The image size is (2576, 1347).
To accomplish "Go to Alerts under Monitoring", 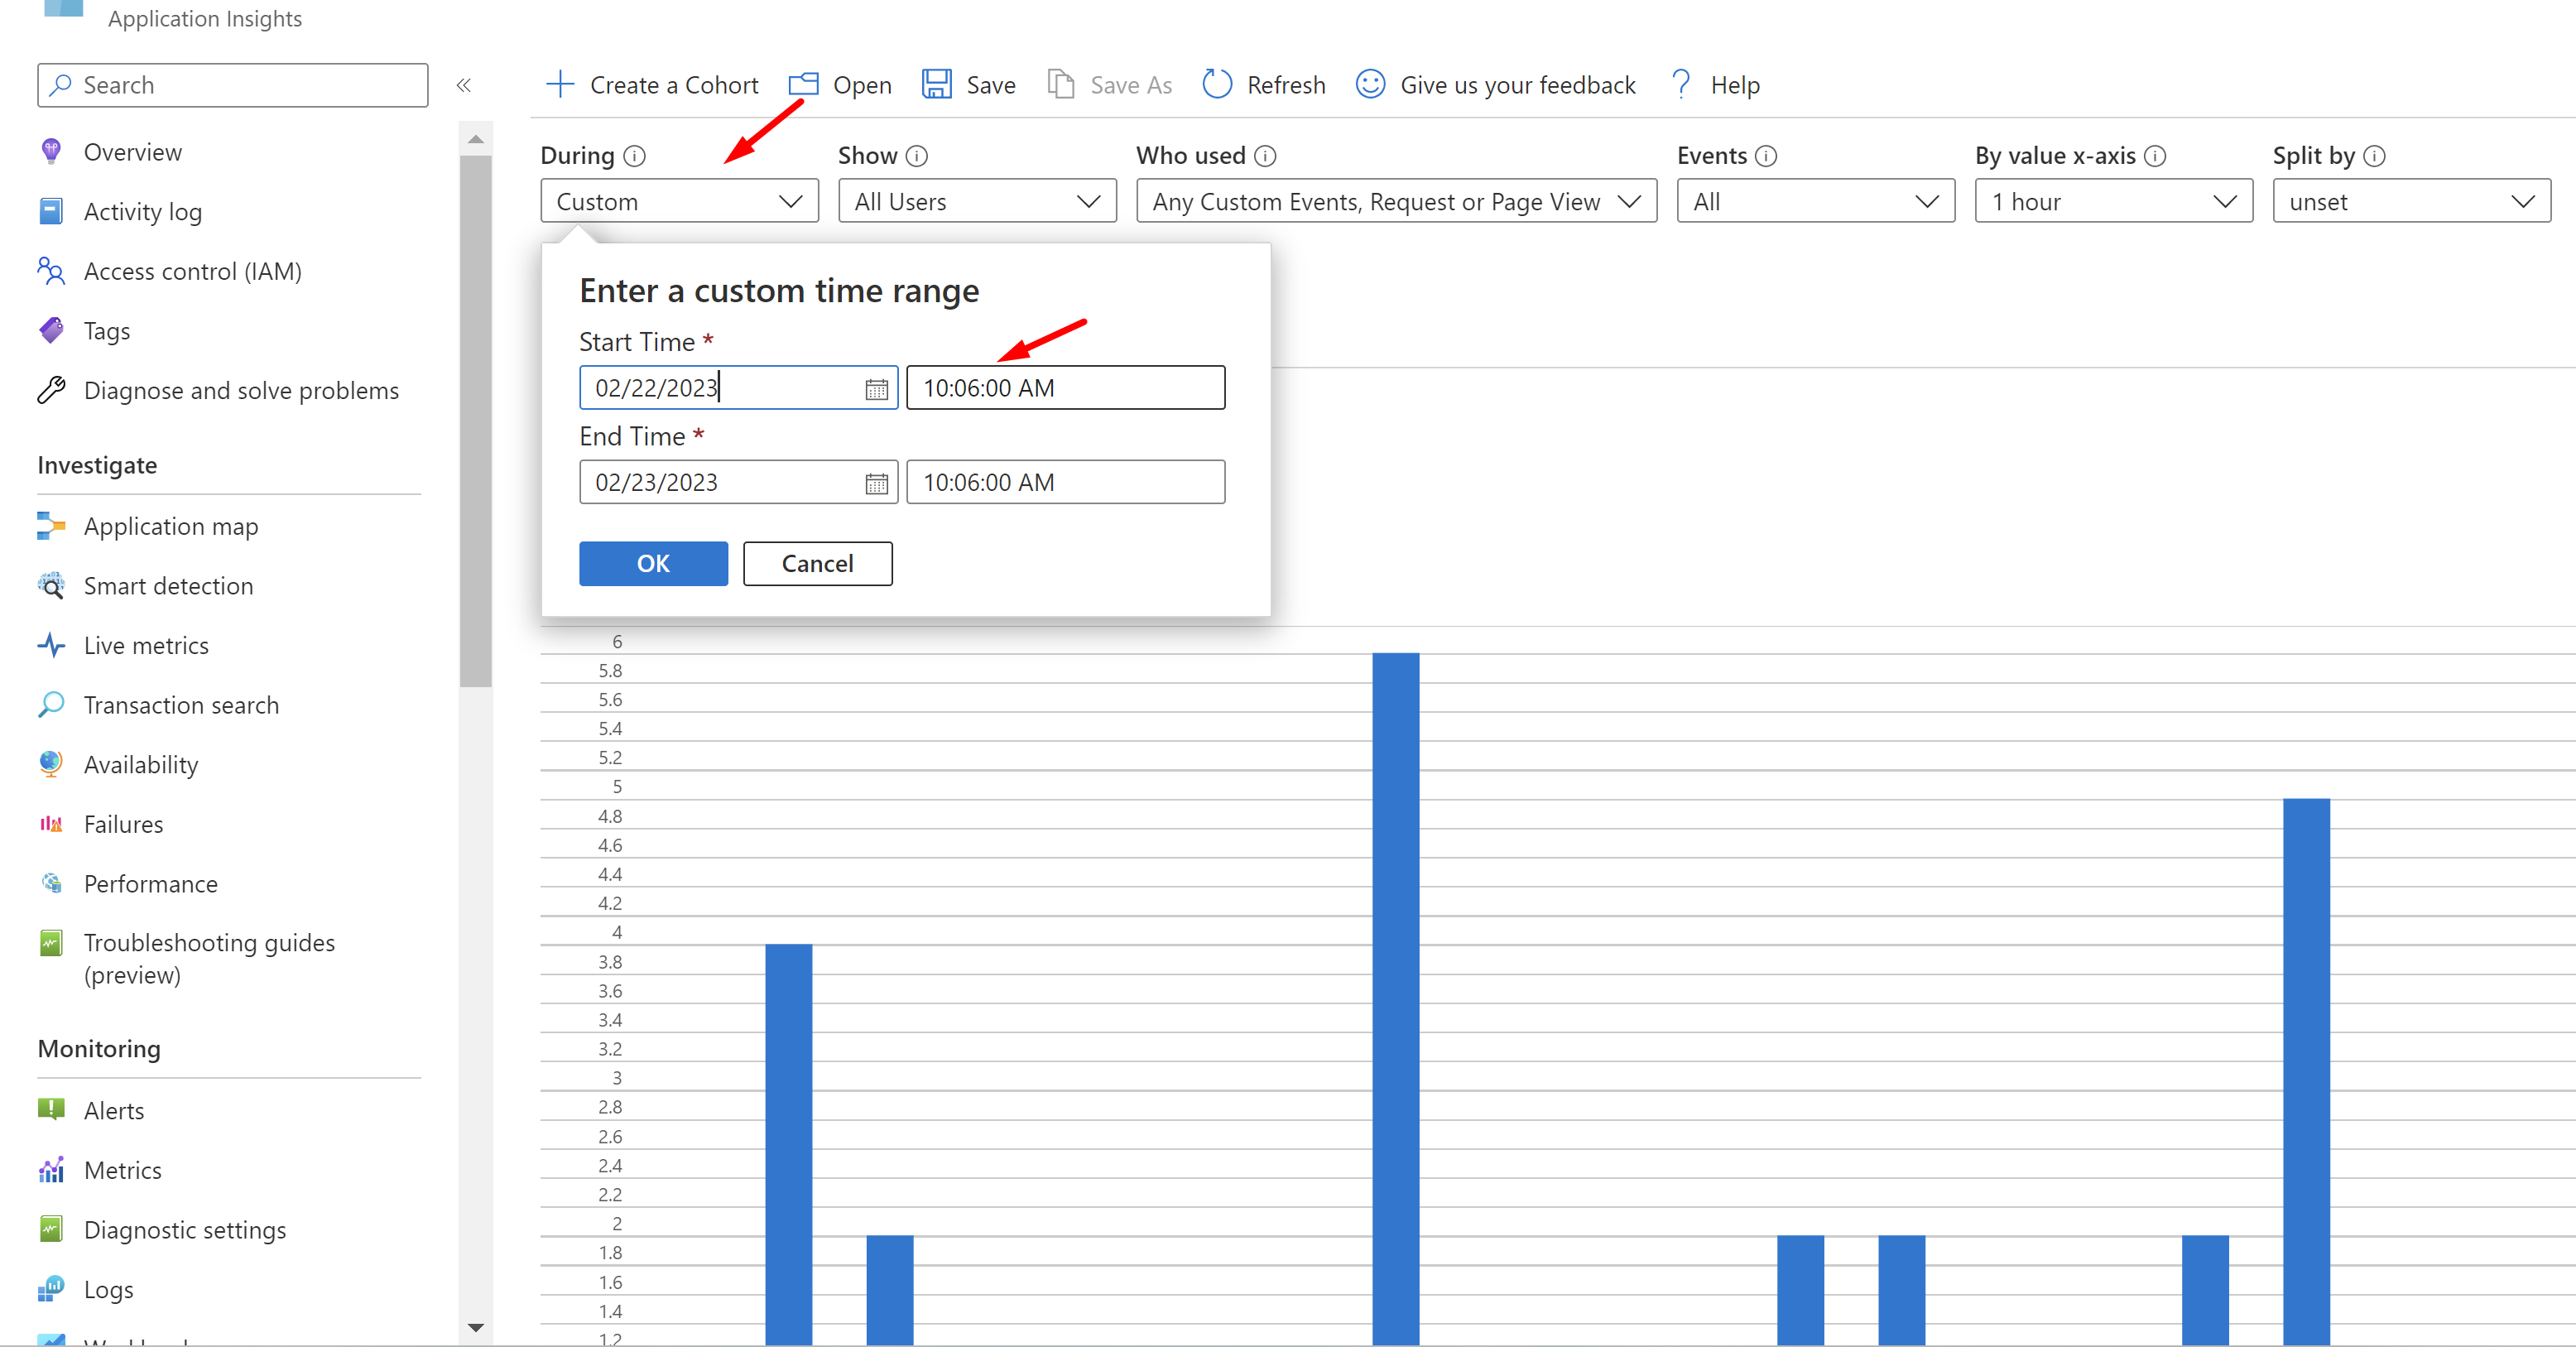I will 114,1110.
